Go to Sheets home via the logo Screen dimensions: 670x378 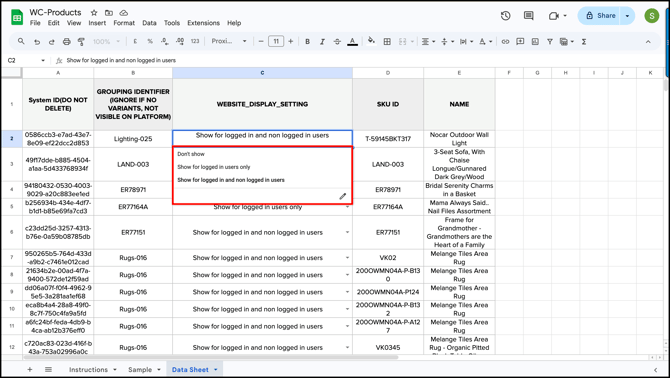[x=17, y=18]
